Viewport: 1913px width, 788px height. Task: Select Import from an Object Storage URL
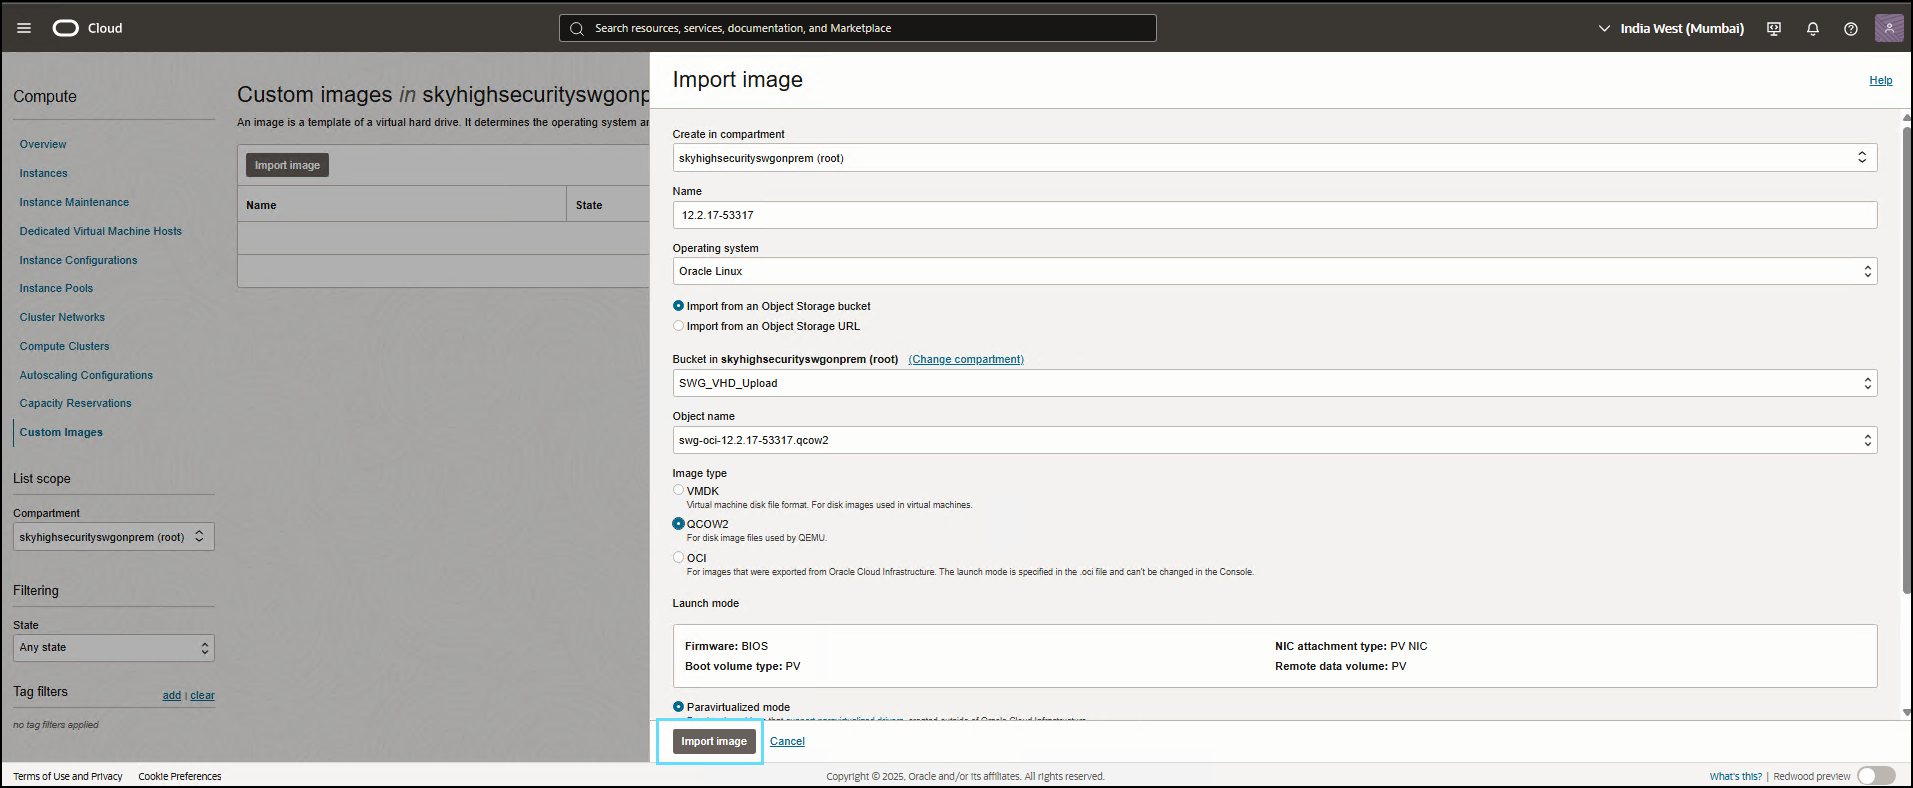coord(679,326)
